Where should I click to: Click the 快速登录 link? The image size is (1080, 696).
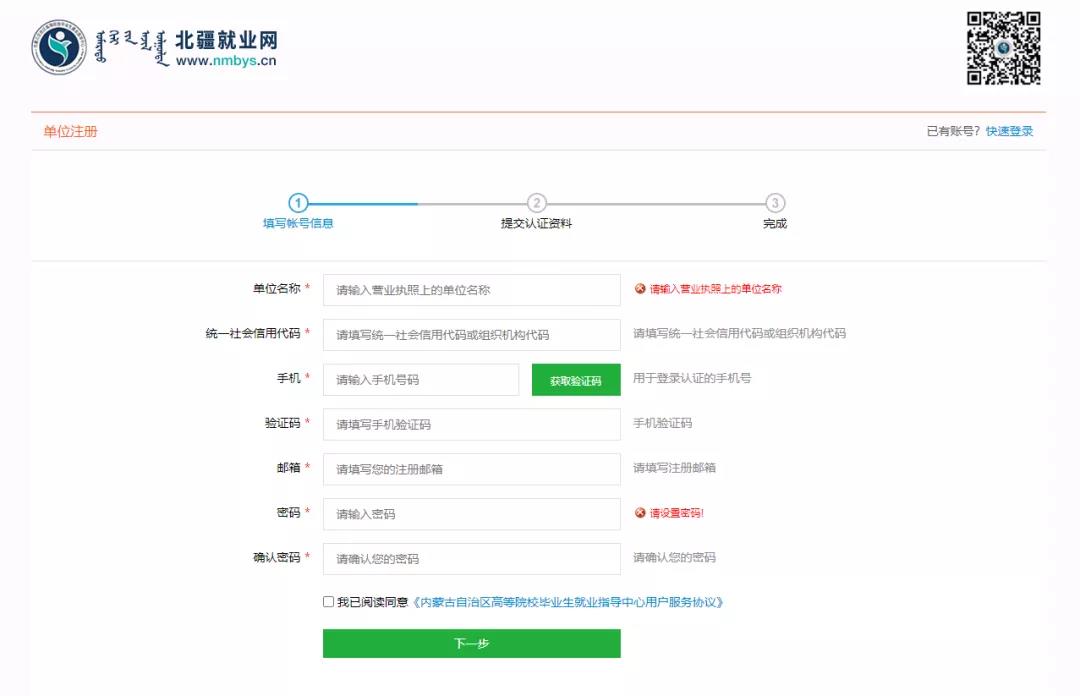click(x=1009, y=131)
